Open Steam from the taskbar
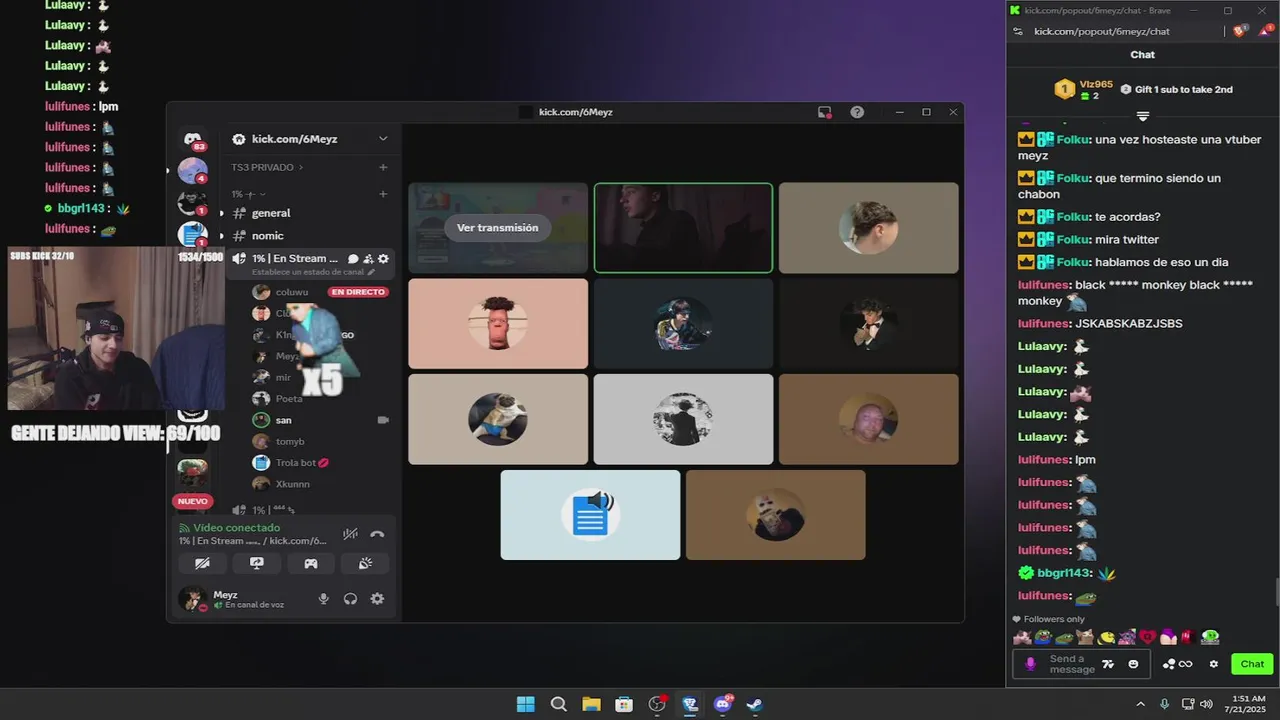The height and width of the screenshot is (720, 1280). 755,704
